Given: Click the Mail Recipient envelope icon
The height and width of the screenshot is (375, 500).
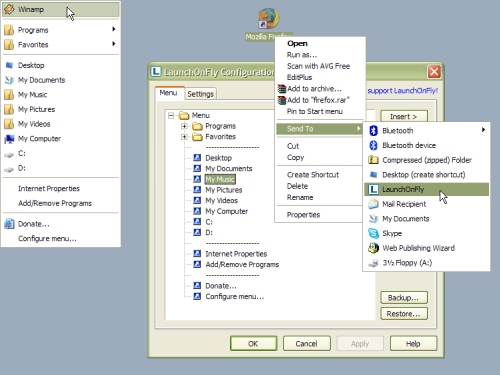Looking at the screenshot, I should pyautogui.click(x=373, y=204).
